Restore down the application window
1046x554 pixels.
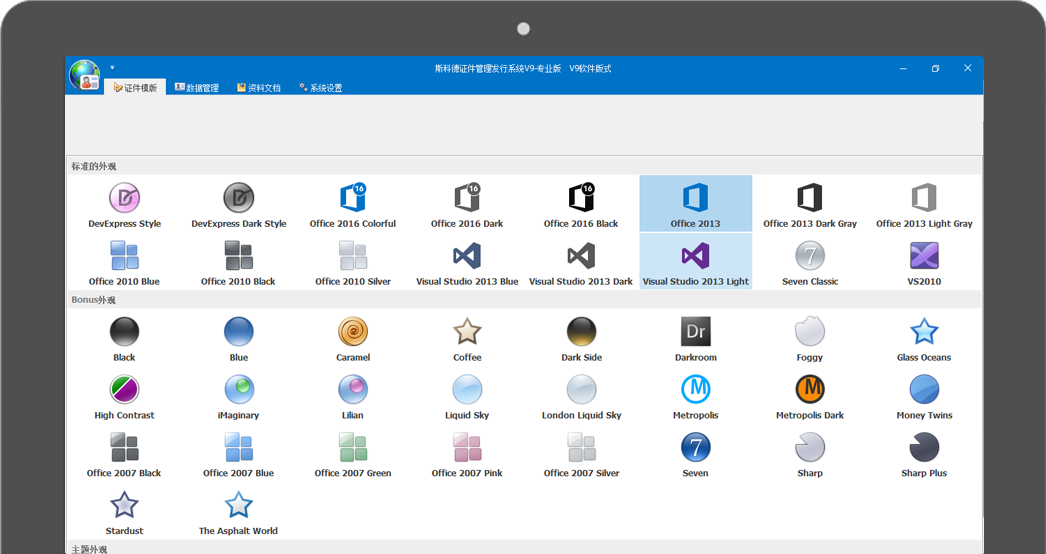[x=935, y=68]
